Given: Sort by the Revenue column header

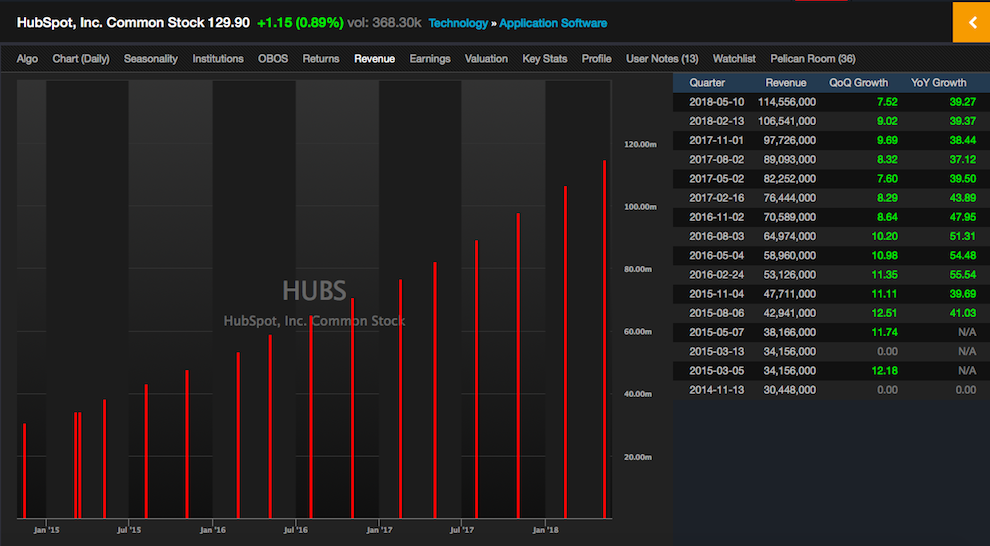Looking at the screenshot, I should (785, 83).
